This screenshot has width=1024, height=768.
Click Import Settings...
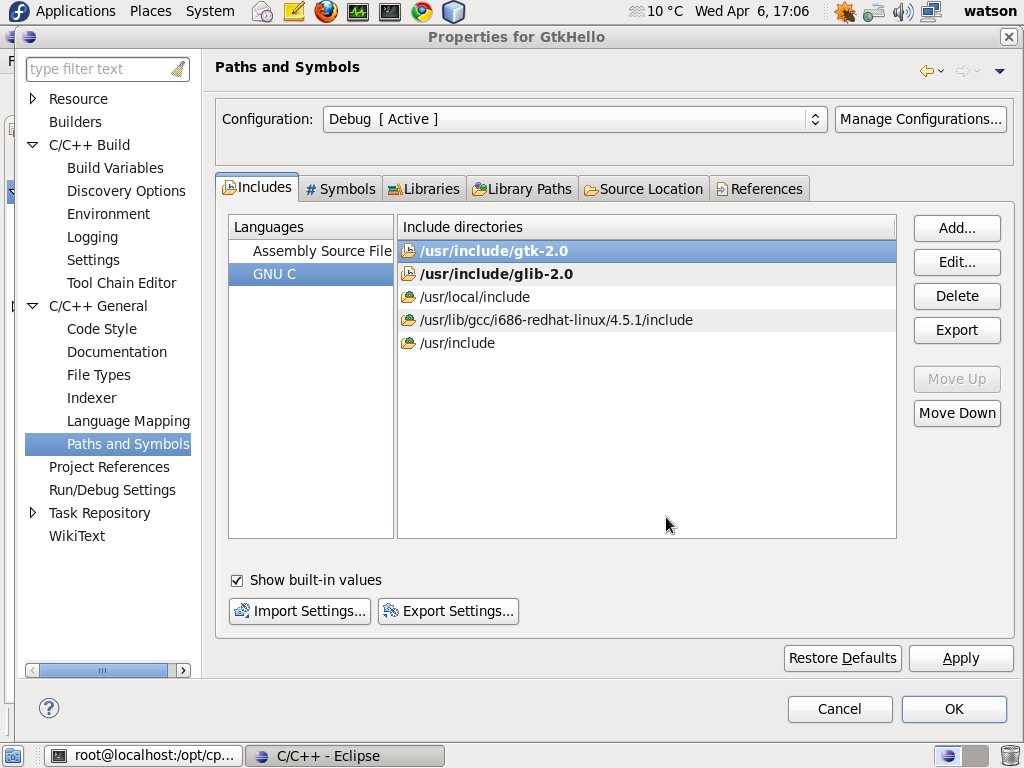300,611
